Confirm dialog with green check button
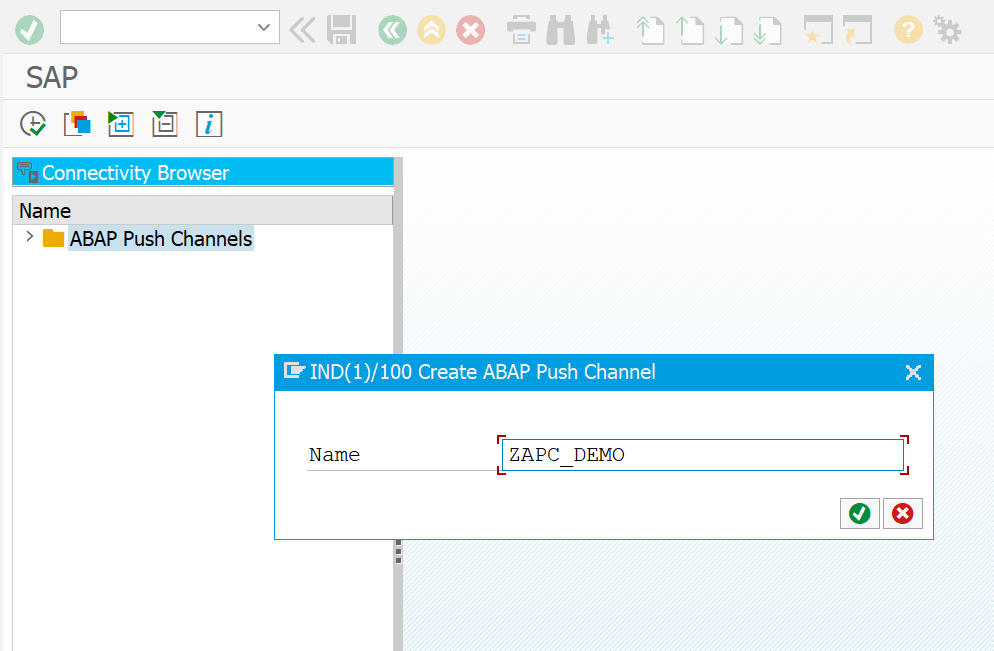This screenshot has height=651, width=994. pyautogui.click(x=859, y=513)
